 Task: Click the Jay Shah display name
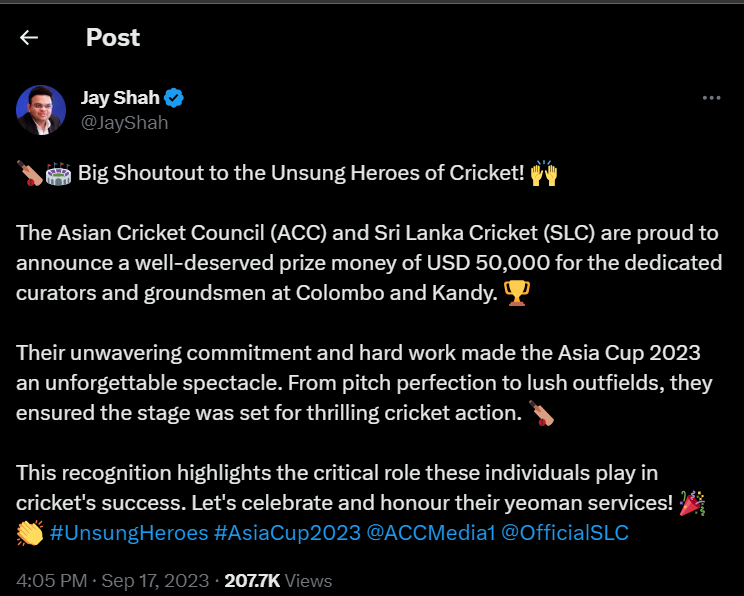(120, 98)
